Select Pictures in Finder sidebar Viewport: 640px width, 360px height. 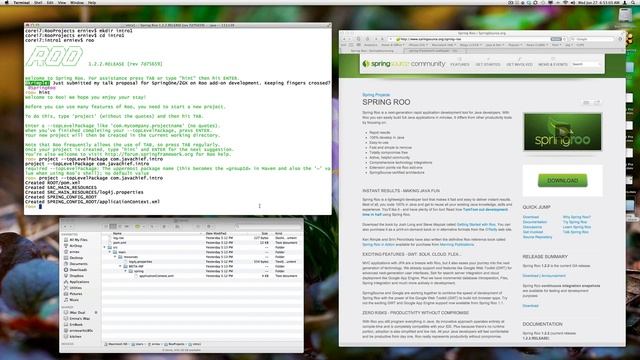tap(73, 294)
